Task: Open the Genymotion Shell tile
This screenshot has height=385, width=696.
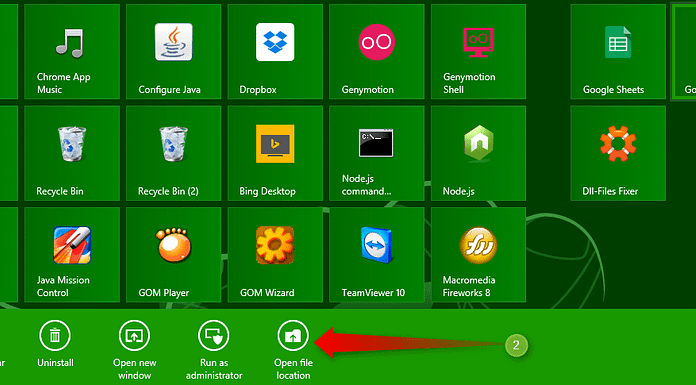Action: coord(478,52)
